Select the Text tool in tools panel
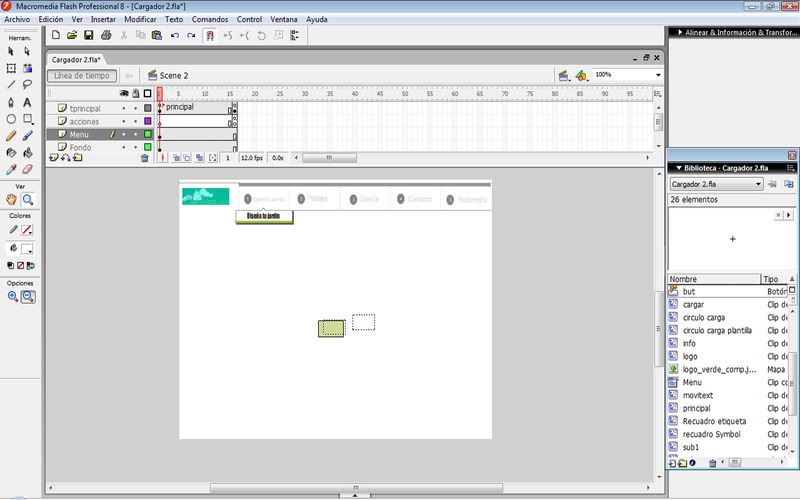Screen dimensions: 800x500 (x=27, y=102)
